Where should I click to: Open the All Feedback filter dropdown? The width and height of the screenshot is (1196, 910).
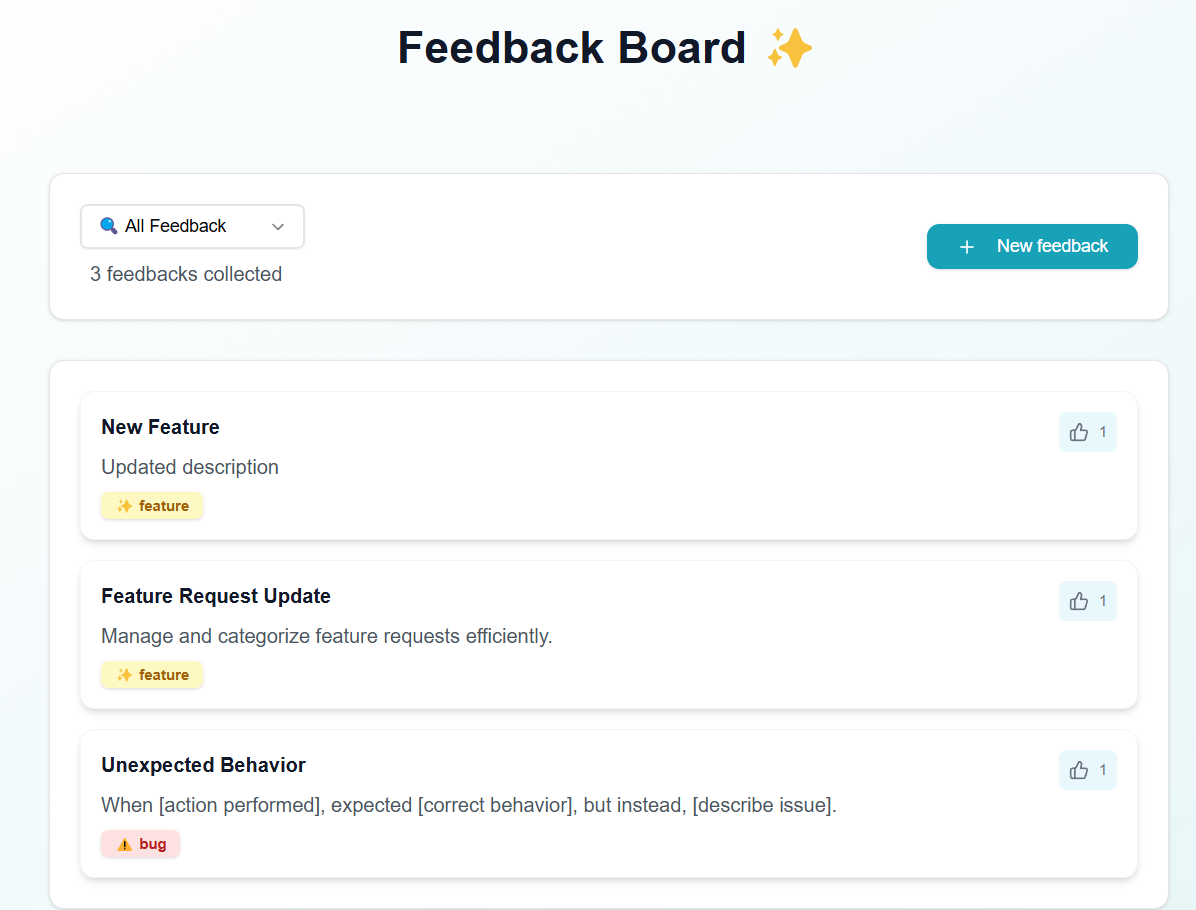click(x=192, y=226)
